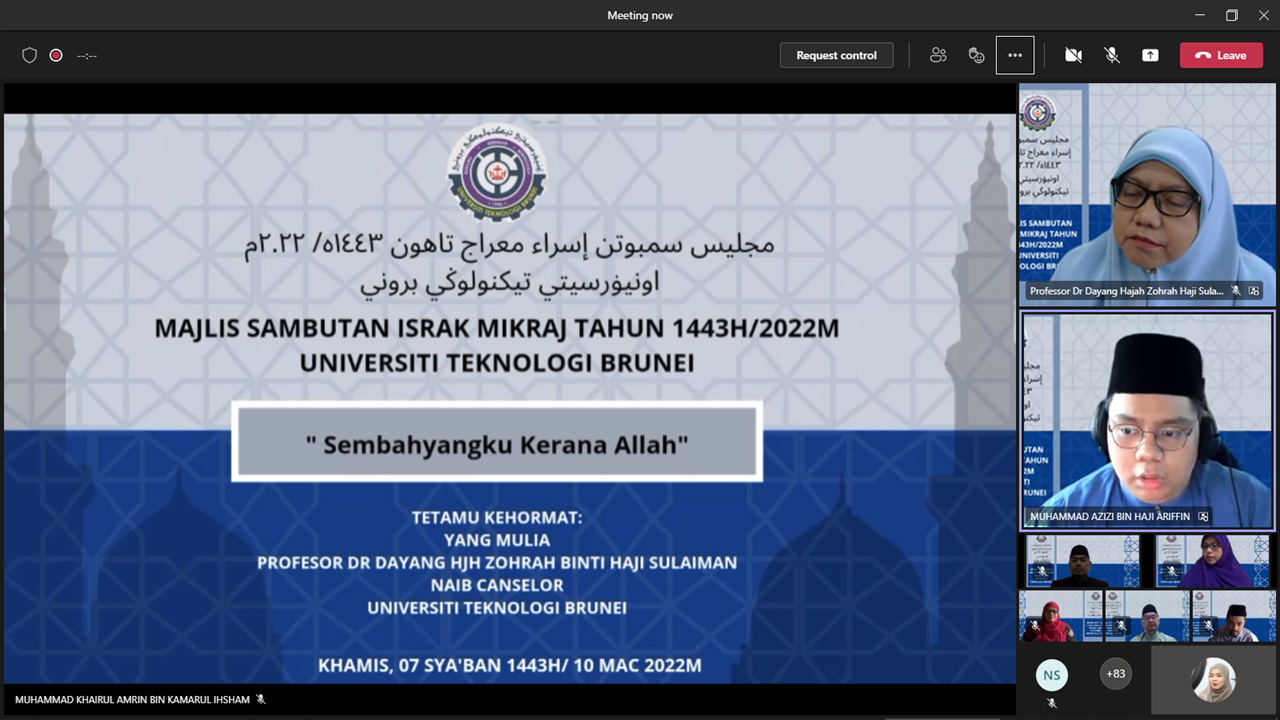This screenshot has height=720, width=1280.
Task: Click the 'Sembahyangku Kerana Allah' text box
Action: point(497,441)
